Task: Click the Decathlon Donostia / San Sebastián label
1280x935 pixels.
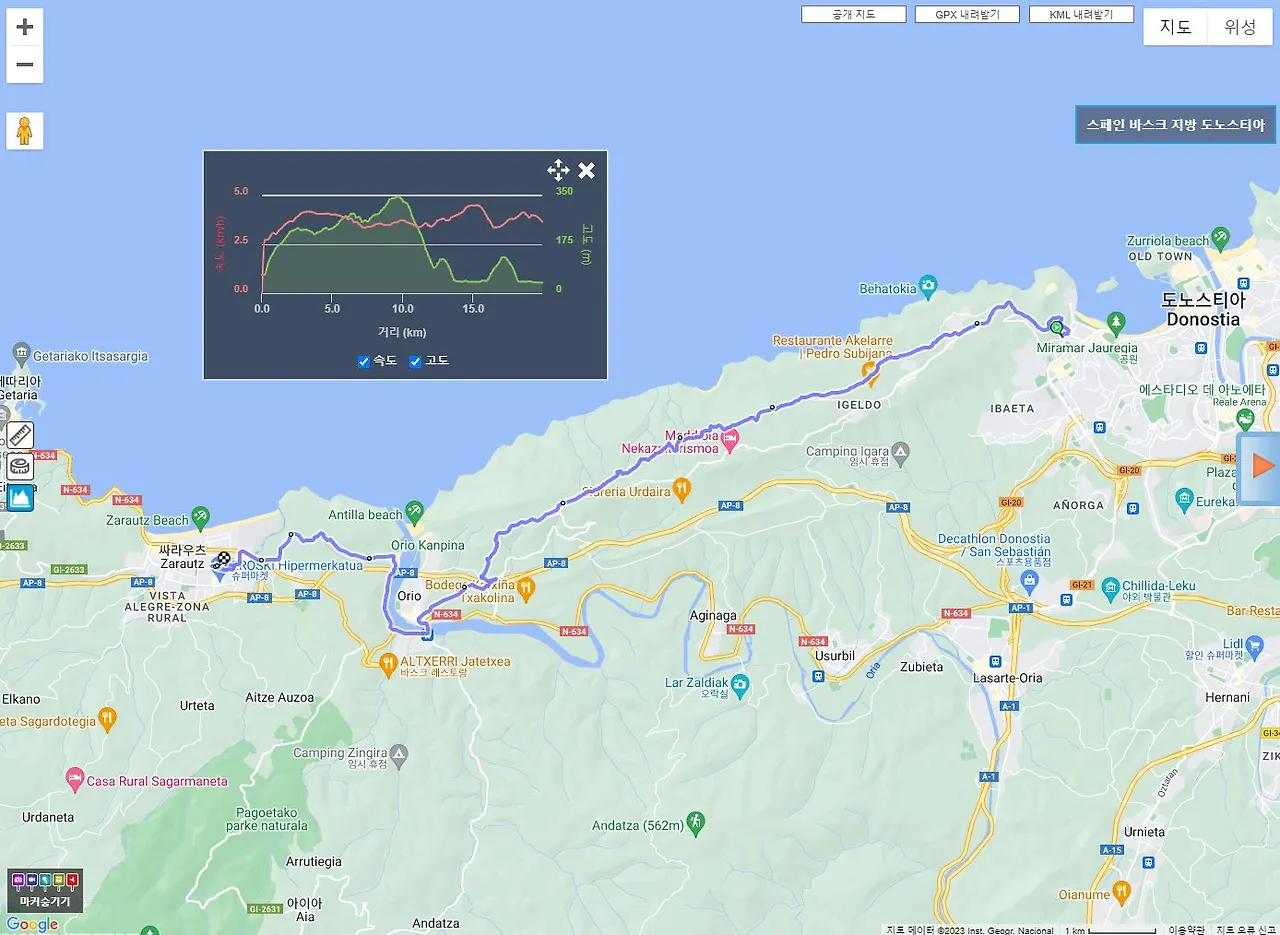Action: pos(994,546)
